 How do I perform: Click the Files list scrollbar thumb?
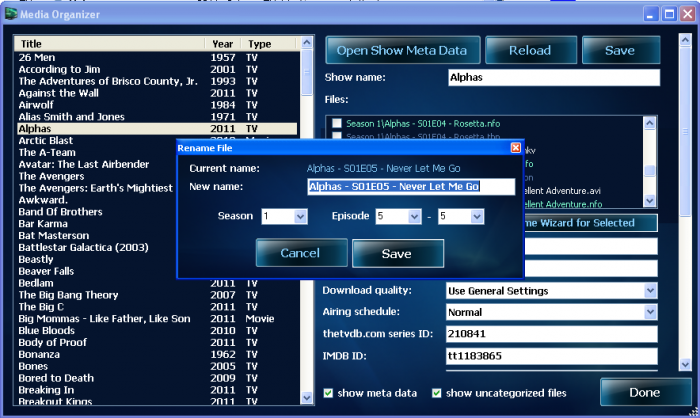tap(650, 171)
